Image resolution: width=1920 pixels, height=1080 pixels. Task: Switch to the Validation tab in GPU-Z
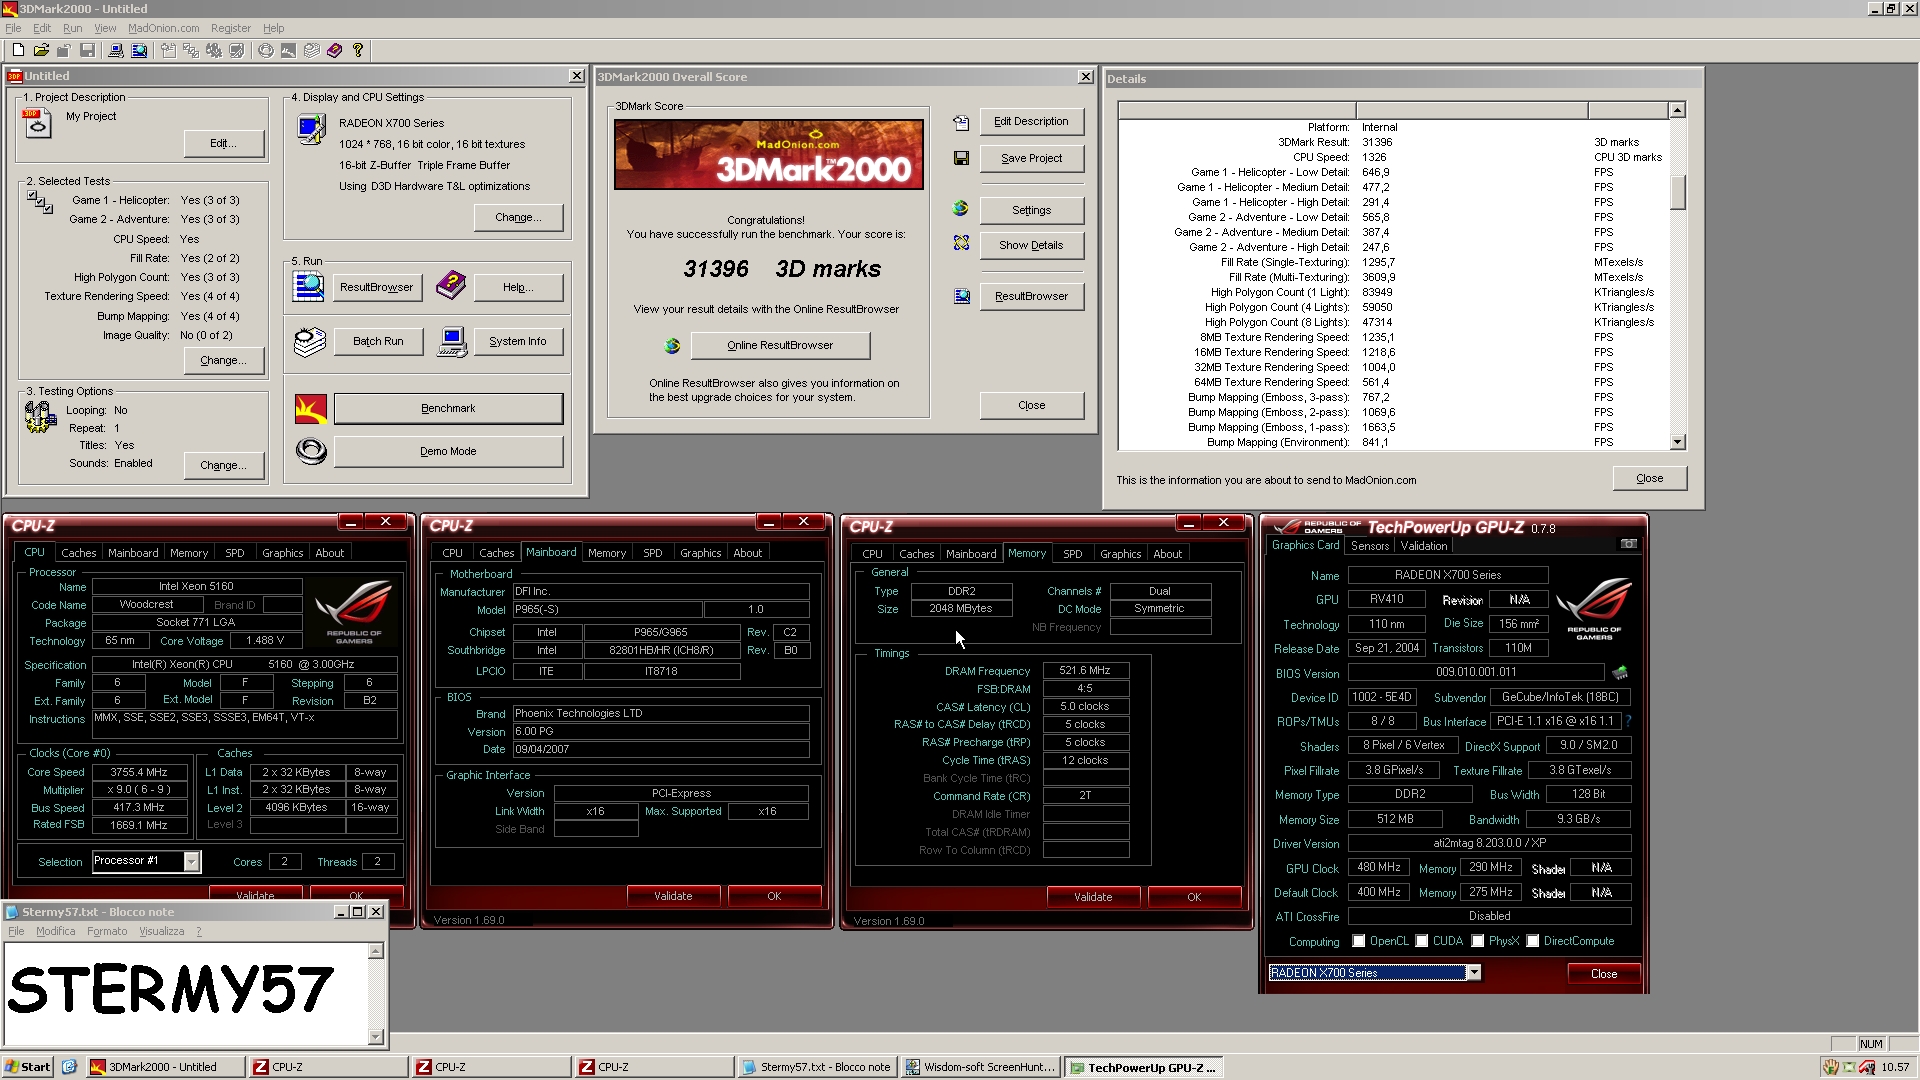(x=1423, y=546)
